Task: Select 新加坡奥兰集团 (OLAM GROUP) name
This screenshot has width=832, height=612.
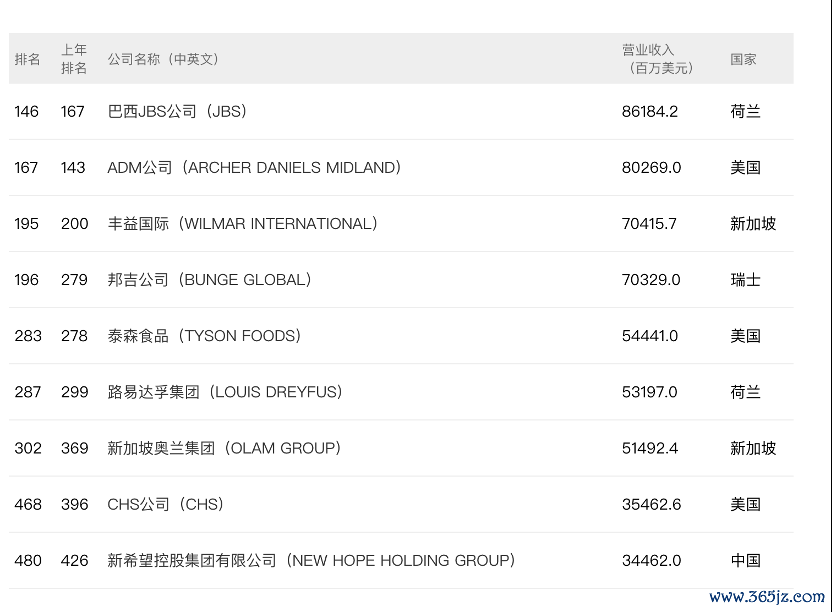Action: click(224, 448)
